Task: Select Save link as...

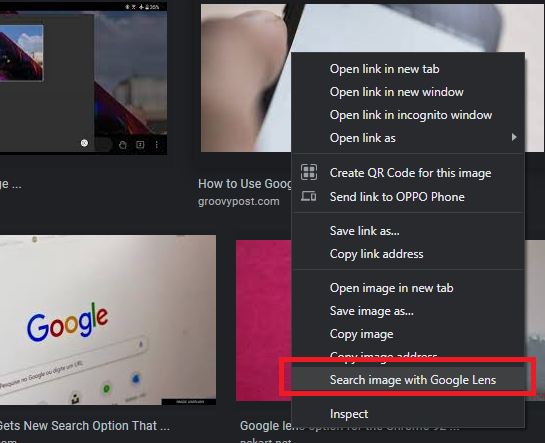Action: [408, 231]
